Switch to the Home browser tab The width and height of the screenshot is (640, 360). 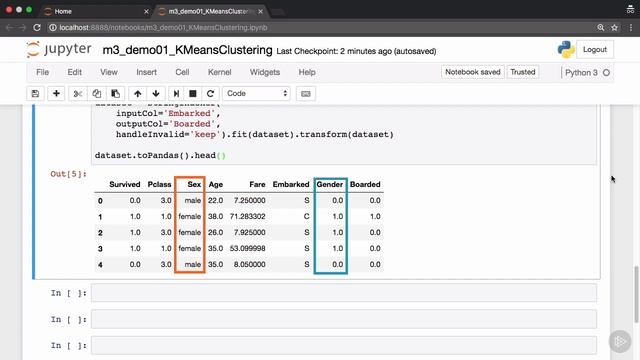tap(96, 11)
